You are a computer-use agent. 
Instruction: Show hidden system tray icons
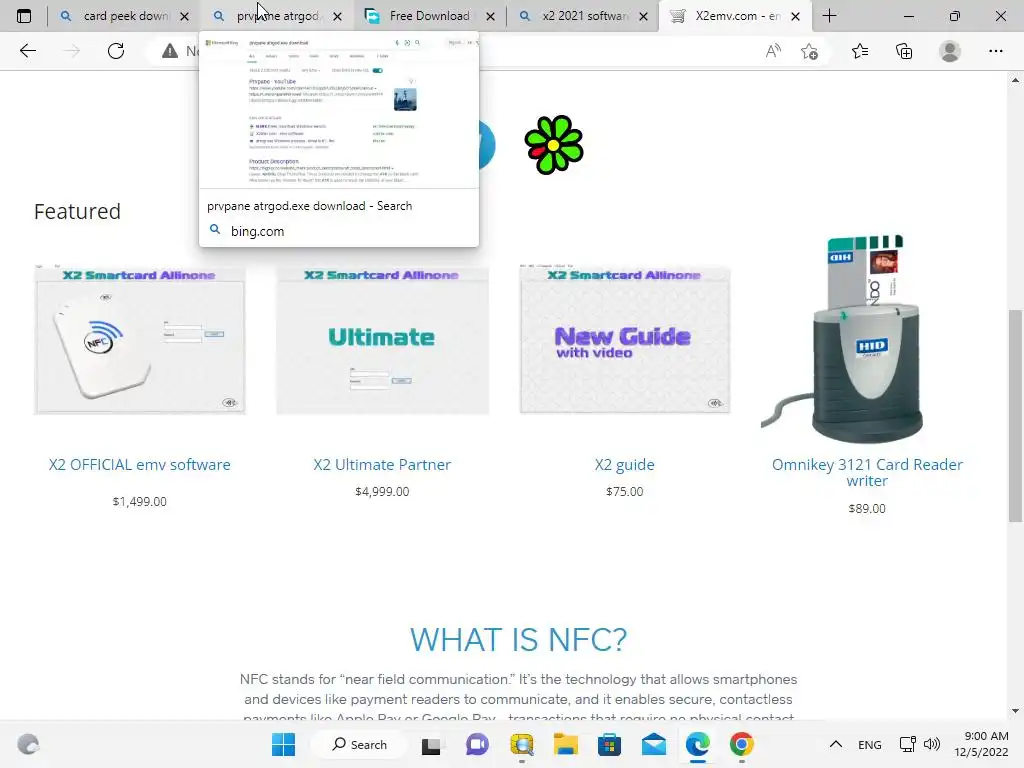pos(835,744)
